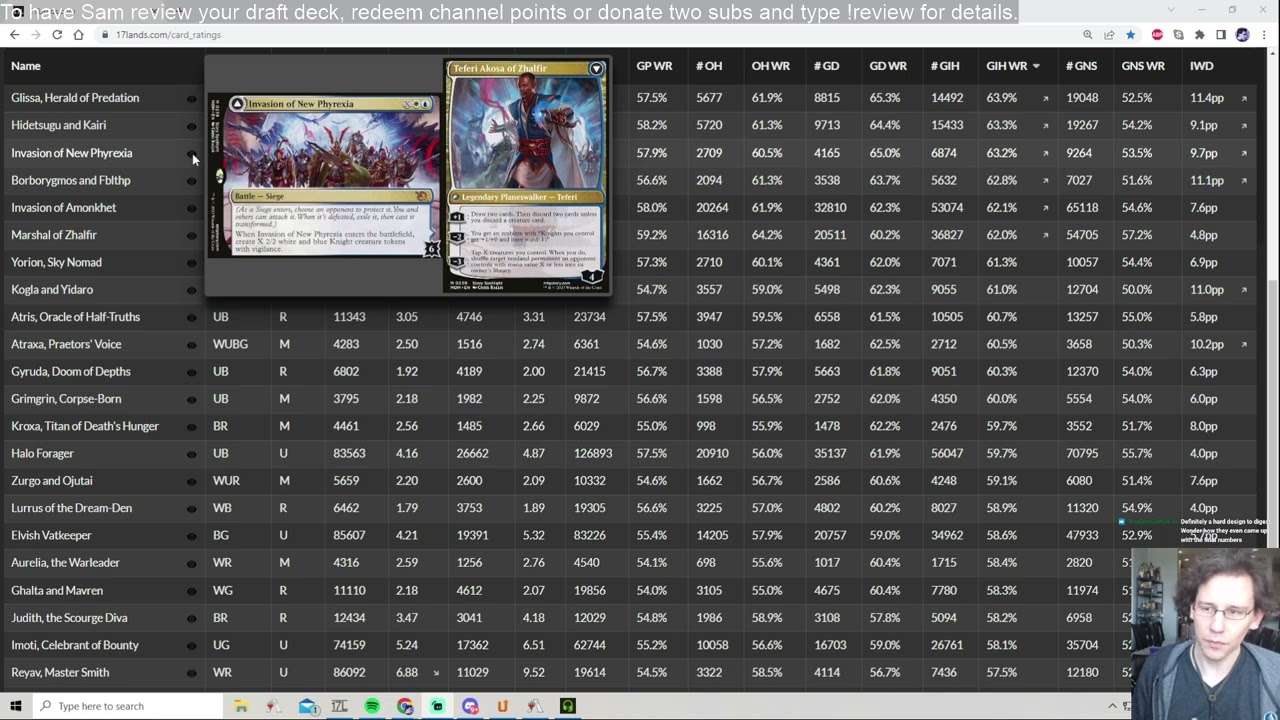This screenshot has width=1280, height=720.
Task: Sort table by GNS WR column header
Action: (1143, 66)
